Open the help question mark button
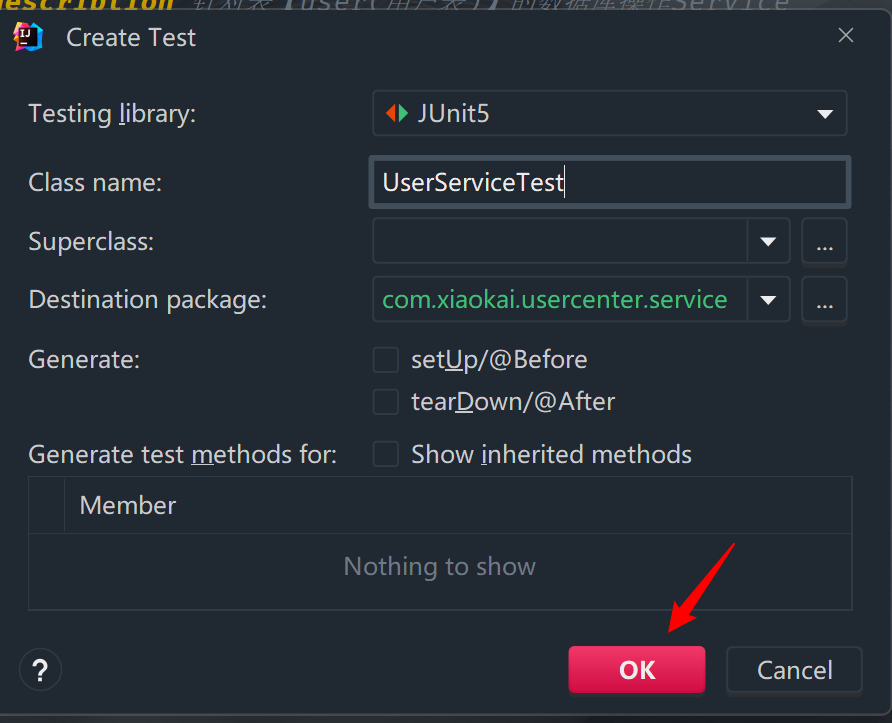Image resolution: width=892 pixels, height=723 pixels. pos(41,670)
